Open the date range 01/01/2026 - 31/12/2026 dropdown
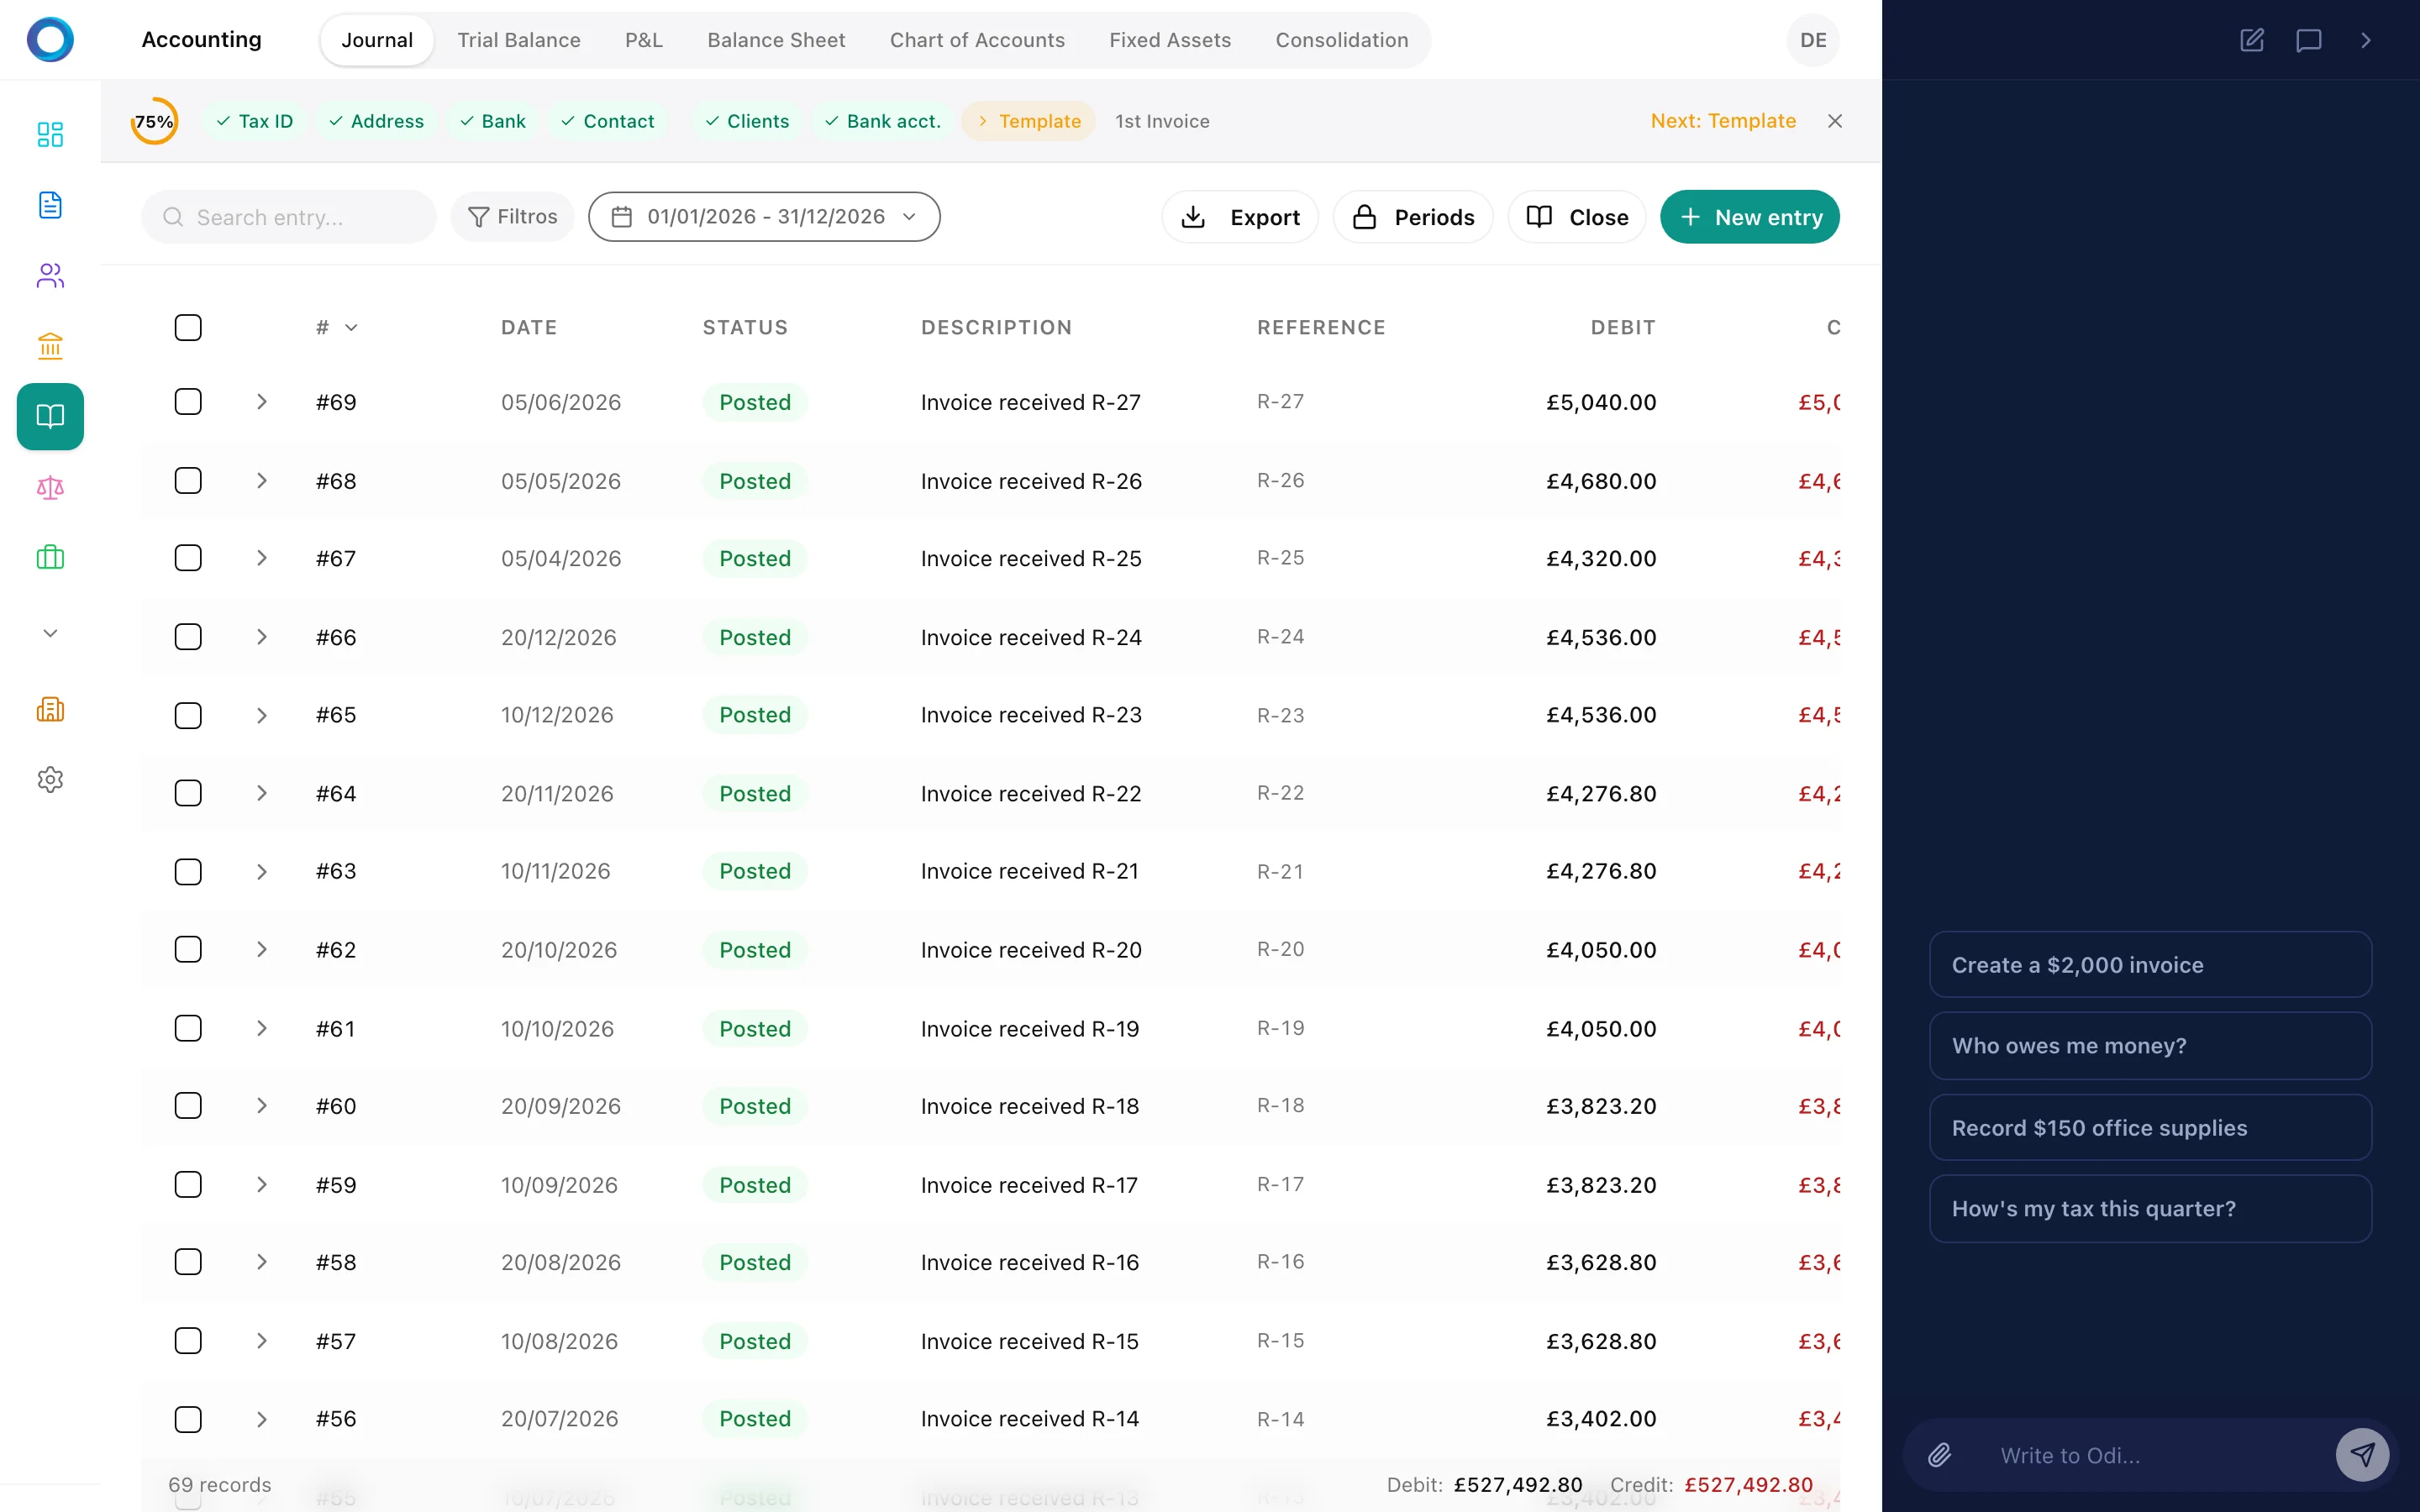This screenshot has width=2420, height=1512. [763, 216]
